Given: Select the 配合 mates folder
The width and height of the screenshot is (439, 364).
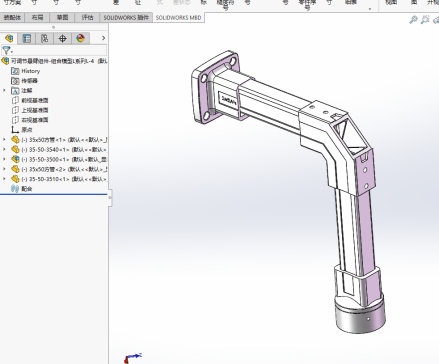Looking at the screenshot, I should [x=27, y=189].
